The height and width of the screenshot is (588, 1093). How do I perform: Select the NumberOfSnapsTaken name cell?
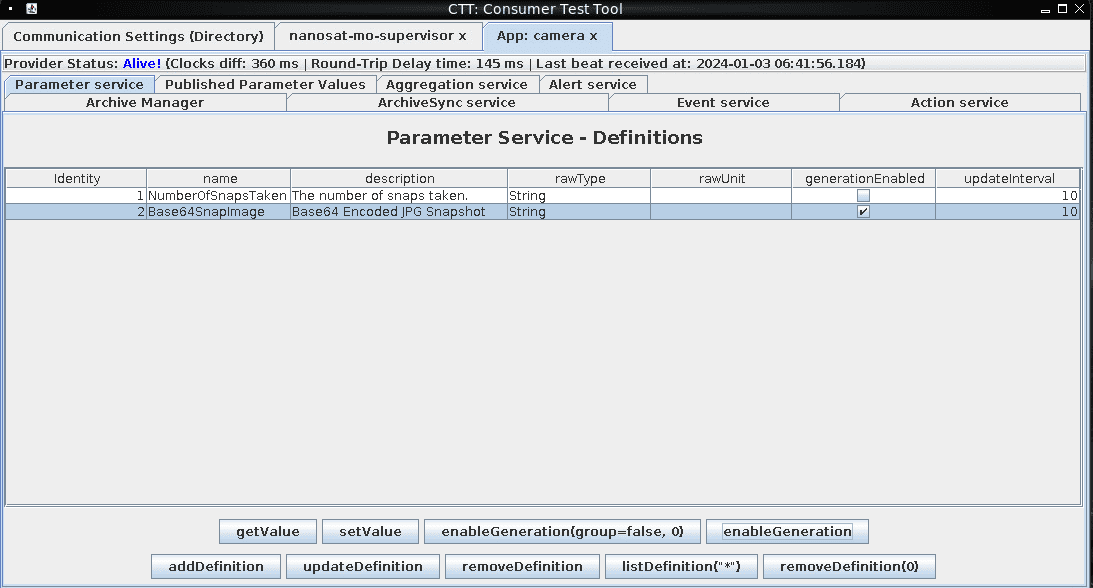pos(218,196)
